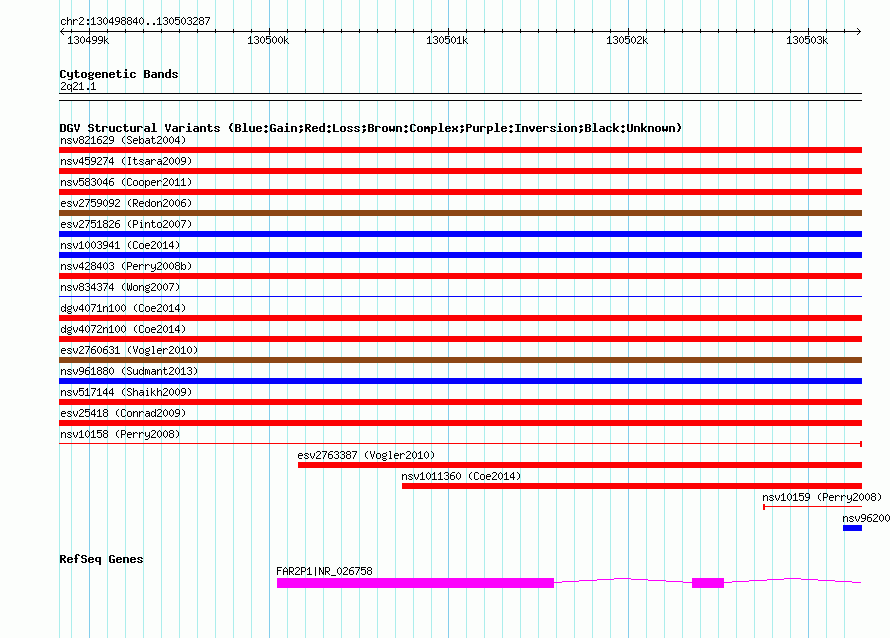The height and width of the screenshot is (638, 890).
Task: Select the 130500k ruler tick label
Action: (x=268, y=40)
